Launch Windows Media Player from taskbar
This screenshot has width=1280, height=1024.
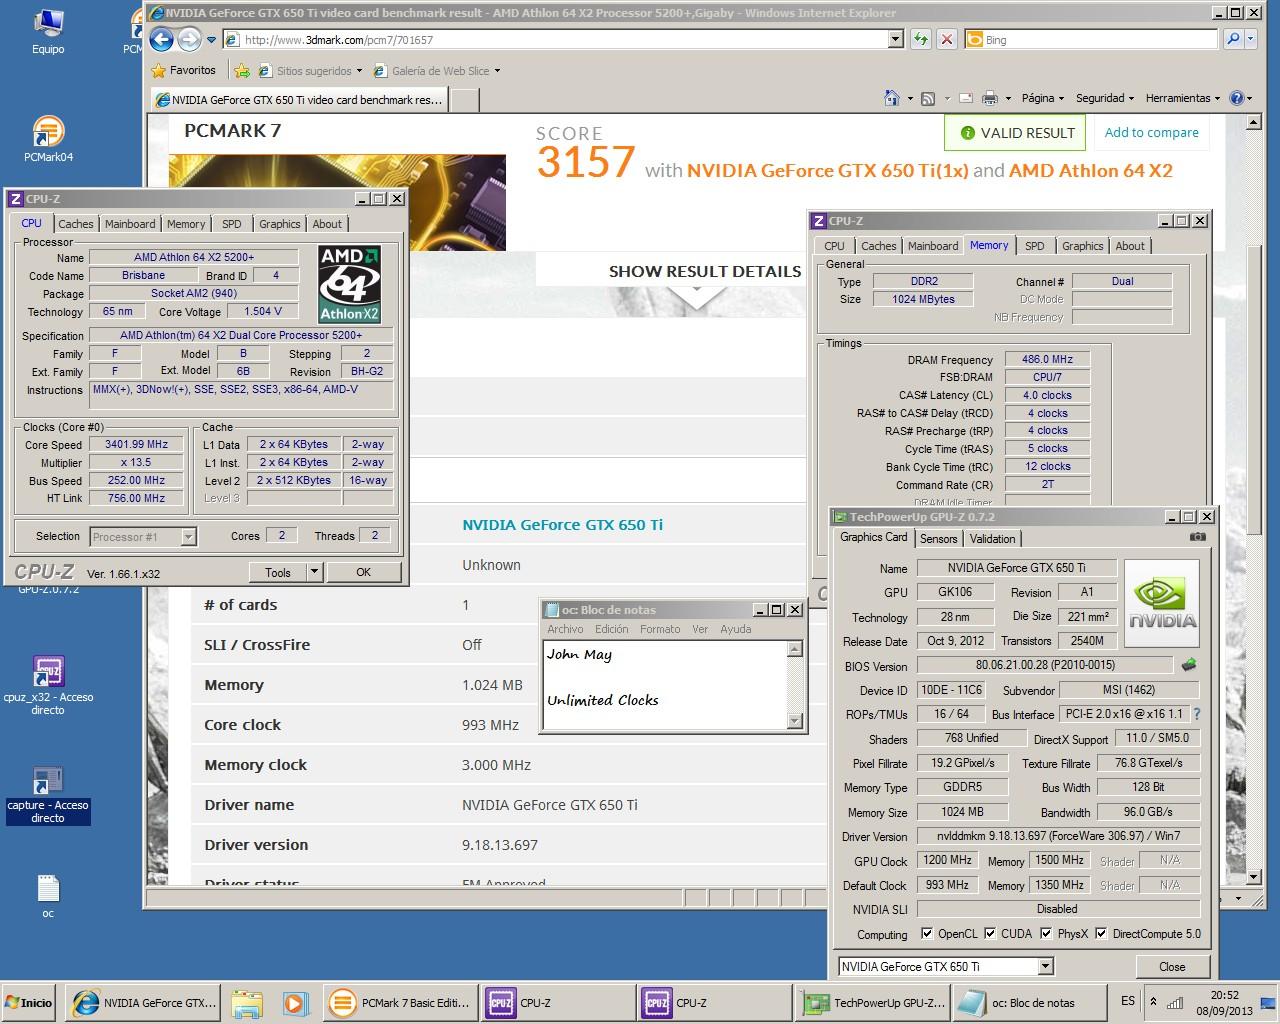(294, 1003)
